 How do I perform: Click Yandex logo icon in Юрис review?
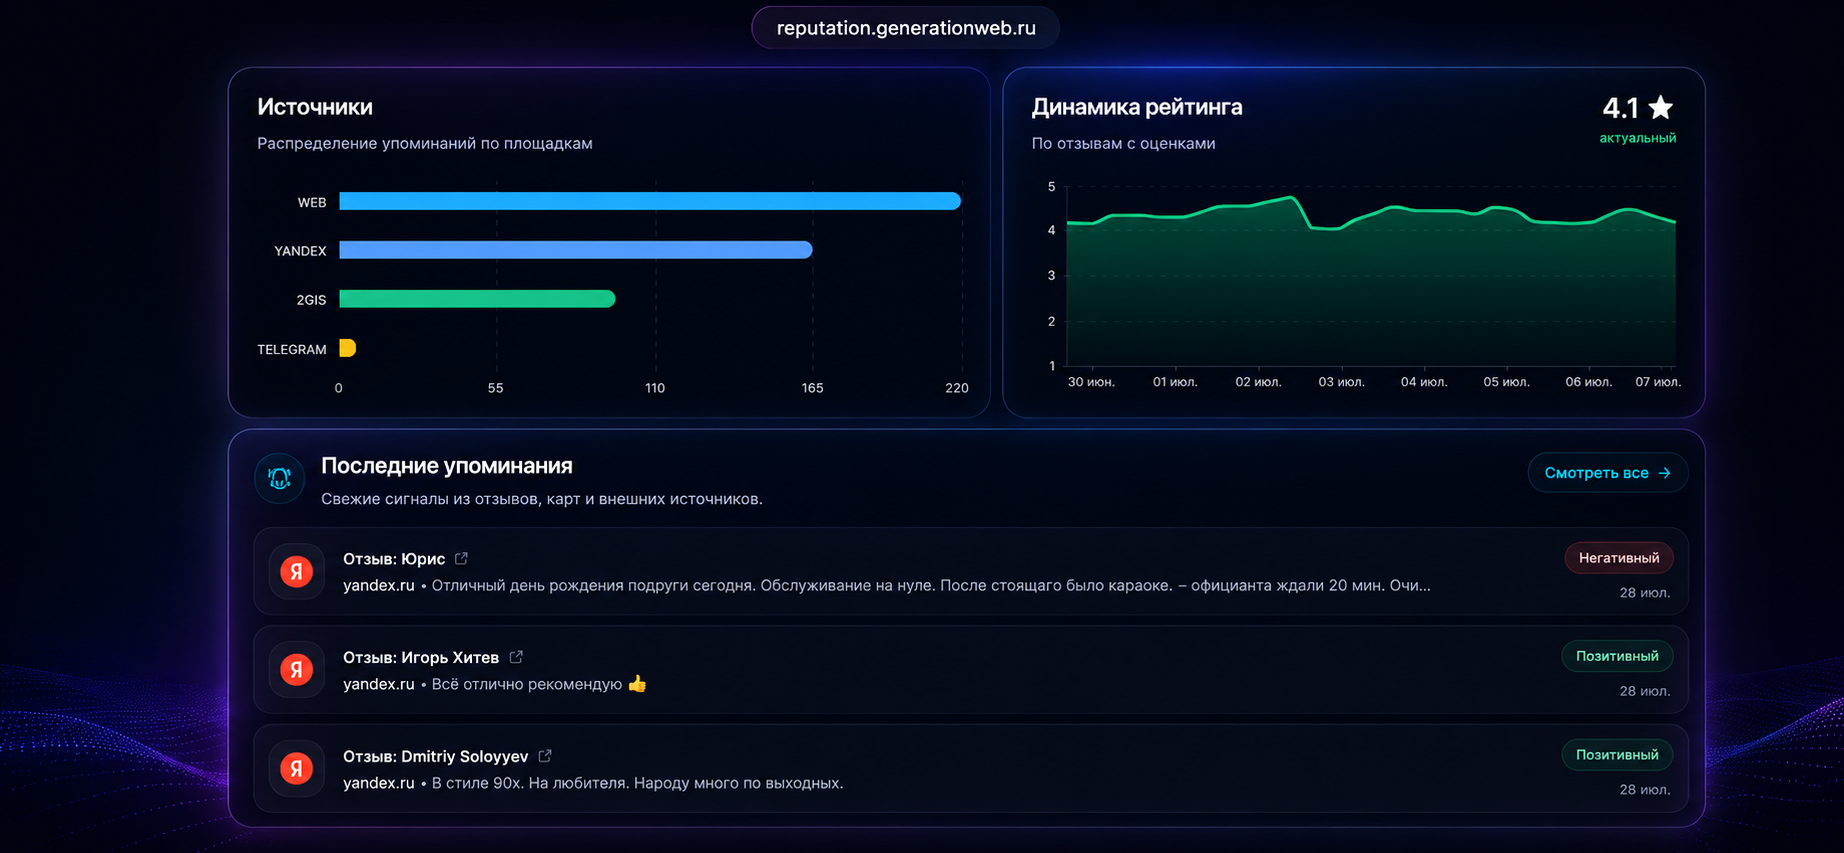pos(296,571)
